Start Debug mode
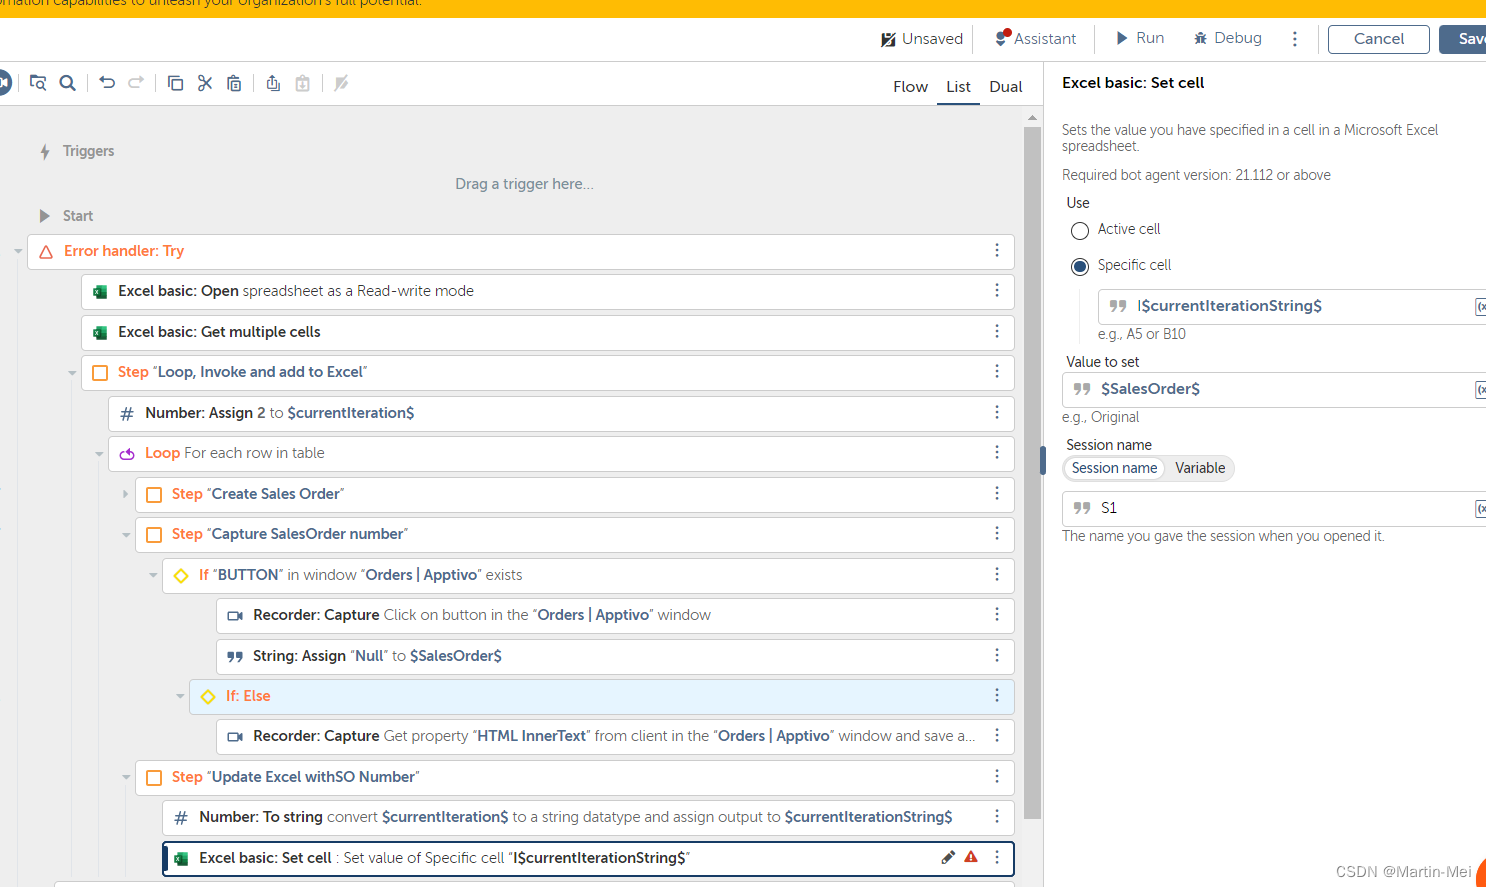 1227,38
